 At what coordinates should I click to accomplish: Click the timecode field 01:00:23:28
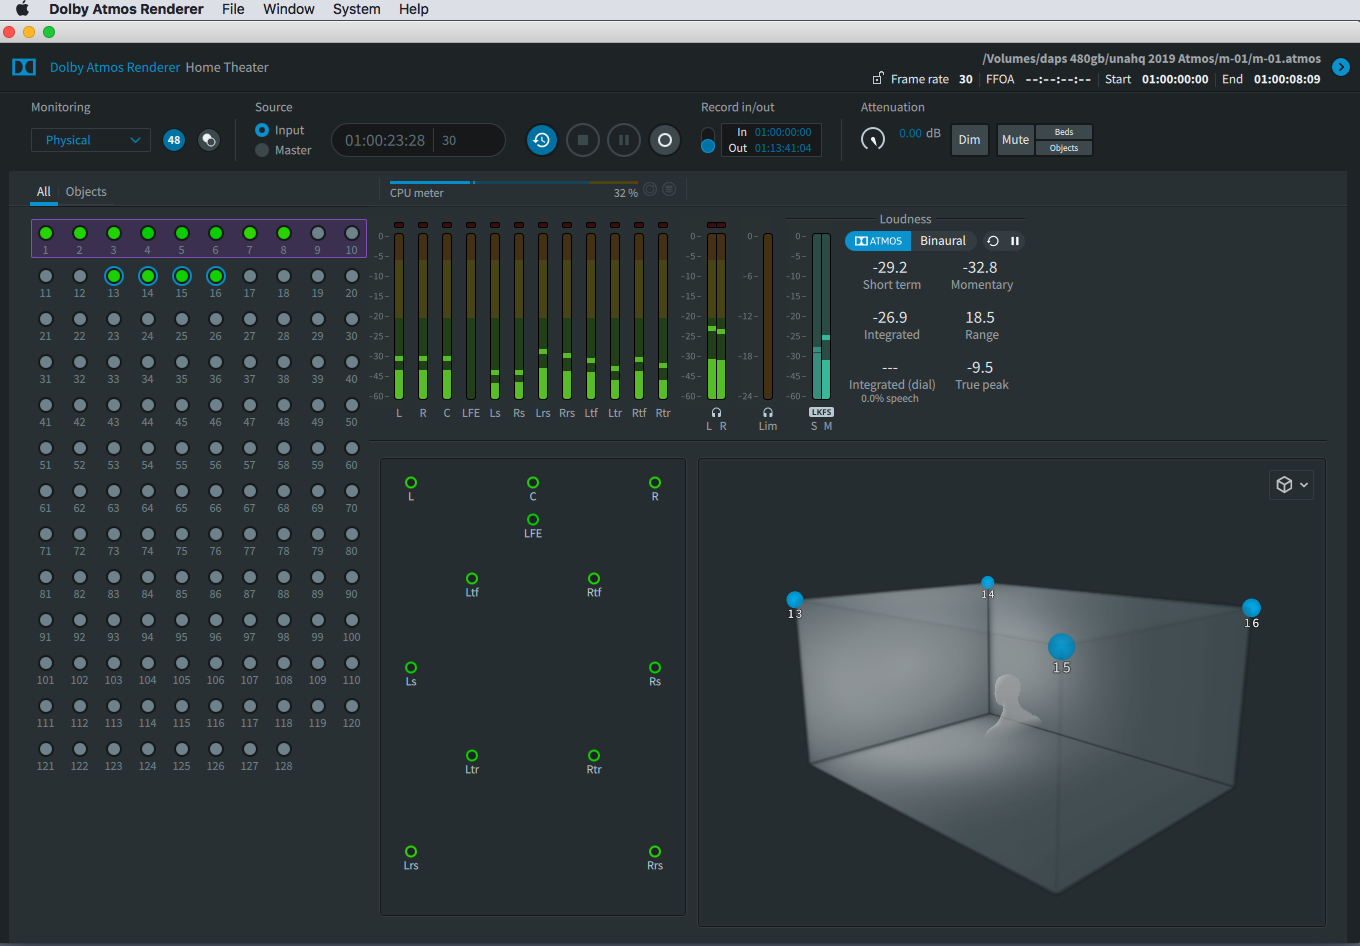point(384,140)
